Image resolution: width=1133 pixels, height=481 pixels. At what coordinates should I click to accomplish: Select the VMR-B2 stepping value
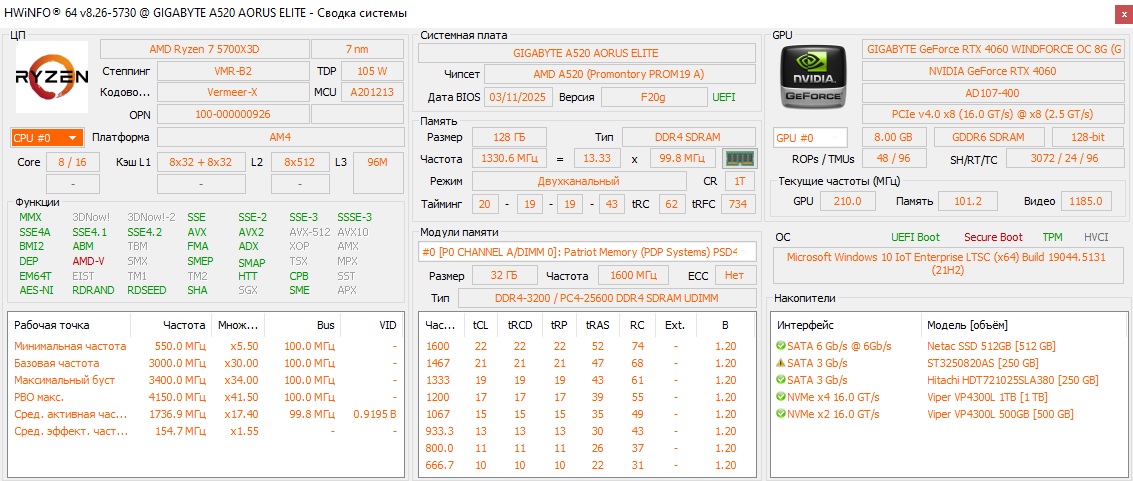point(233,72)
